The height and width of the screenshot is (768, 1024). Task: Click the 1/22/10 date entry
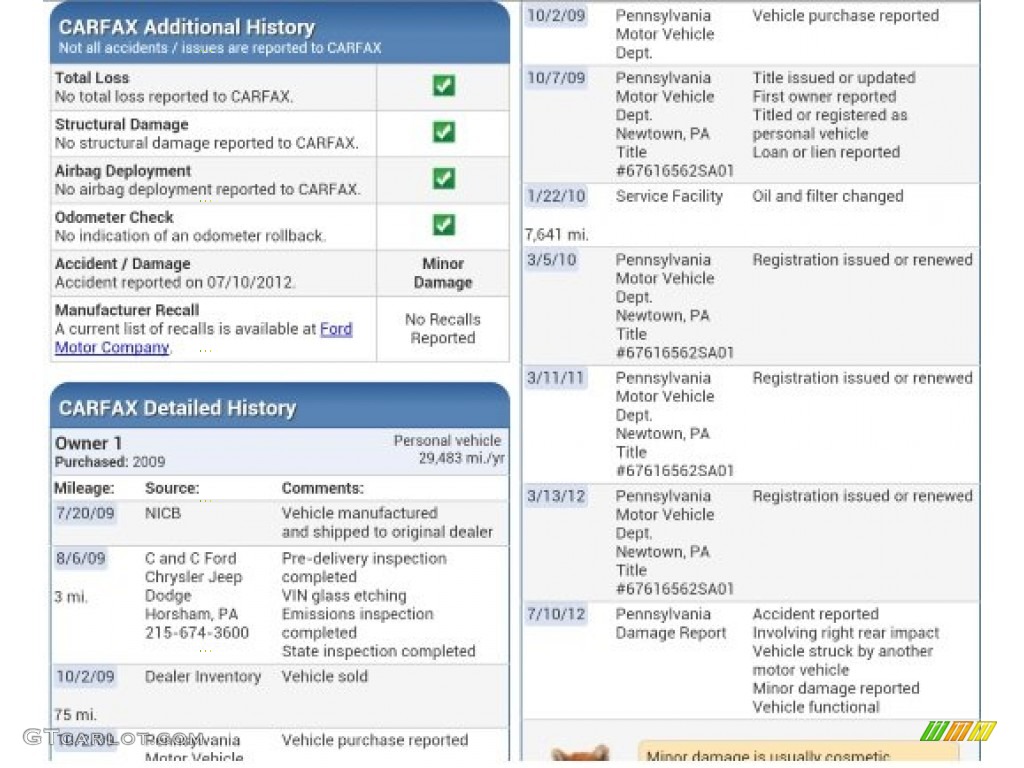pos(556,197)
